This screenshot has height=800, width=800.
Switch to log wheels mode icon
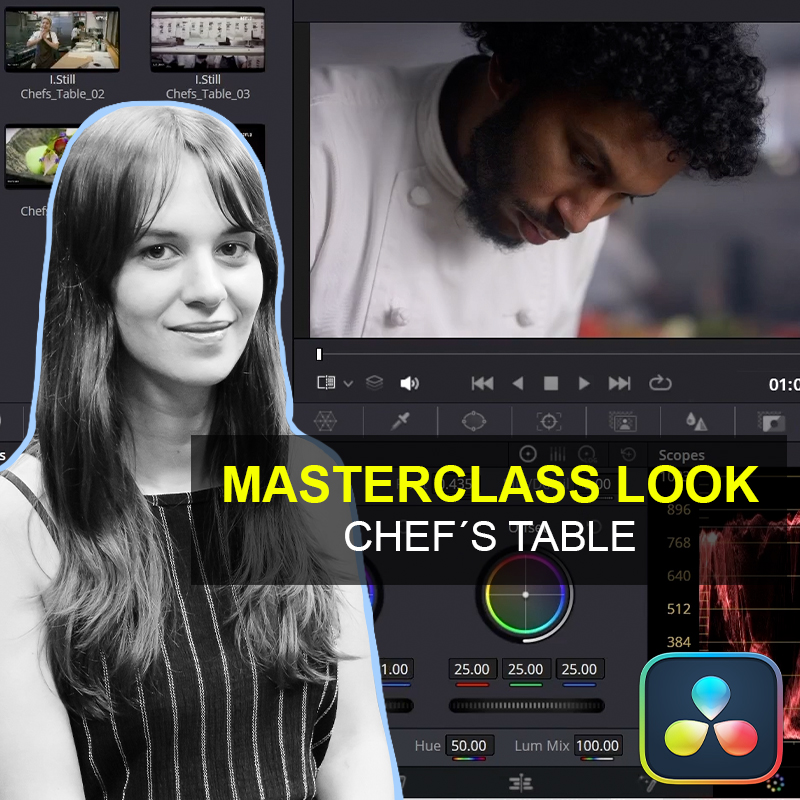click(x=587, y=454)
